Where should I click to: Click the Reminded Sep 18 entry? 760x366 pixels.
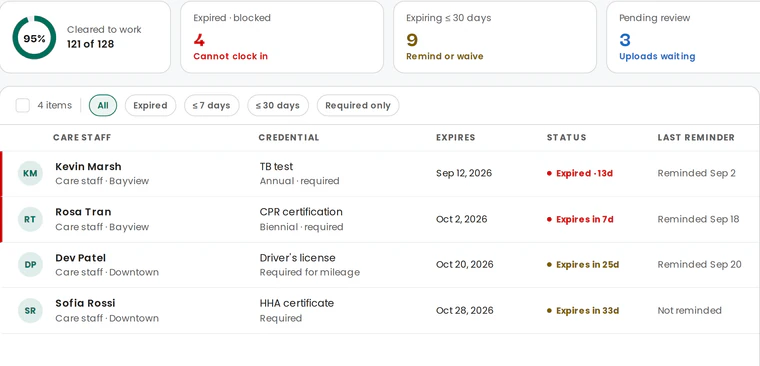tap(698, 219)
